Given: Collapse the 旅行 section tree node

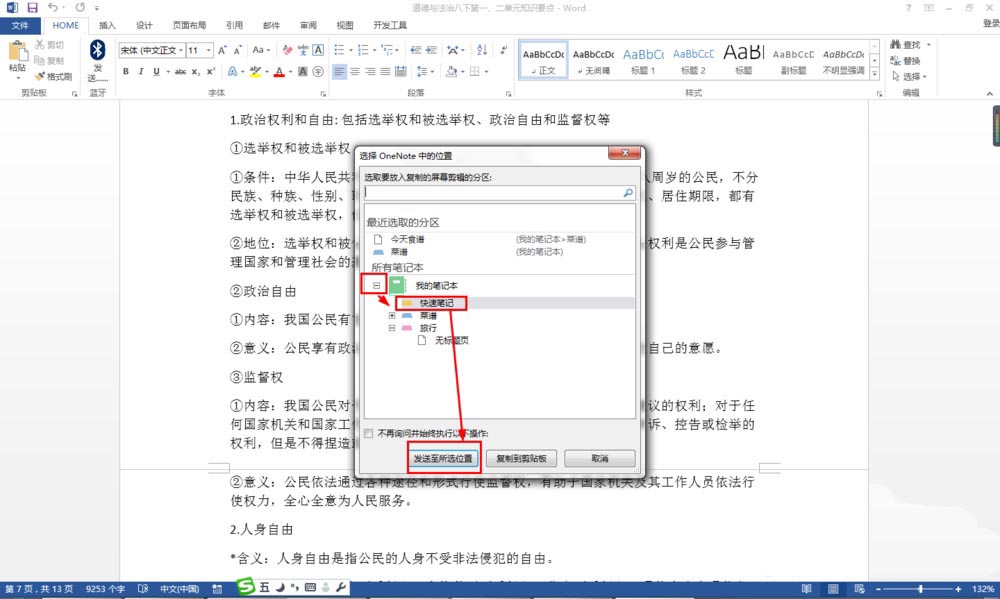Looking at the screenshot, I should [392, 328].
